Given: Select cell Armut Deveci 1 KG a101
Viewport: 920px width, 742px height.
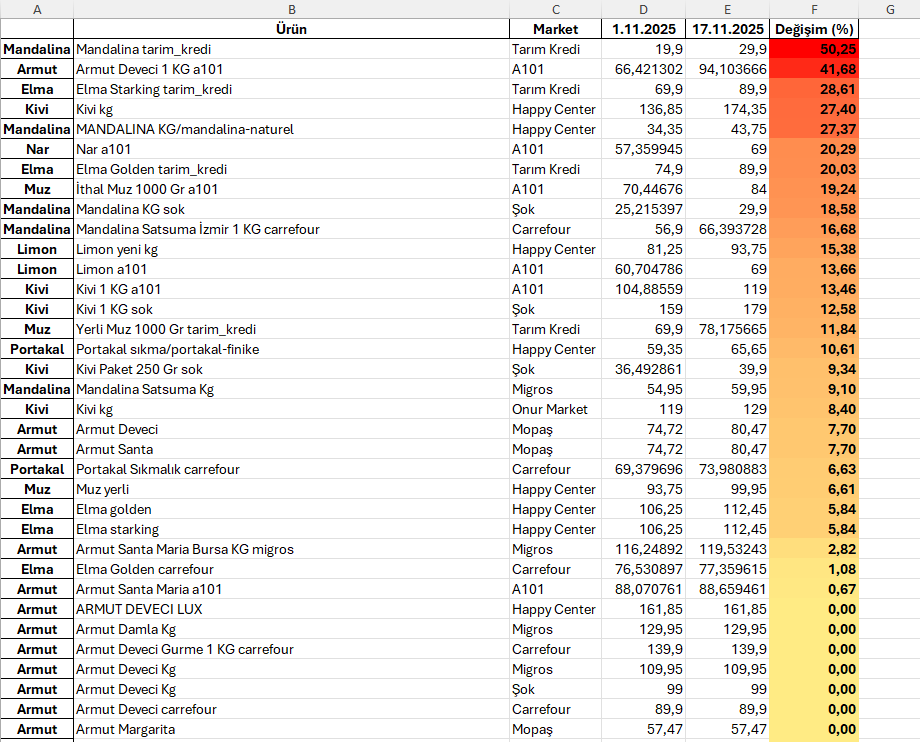Looking at the screenshot, I should 292,69.
